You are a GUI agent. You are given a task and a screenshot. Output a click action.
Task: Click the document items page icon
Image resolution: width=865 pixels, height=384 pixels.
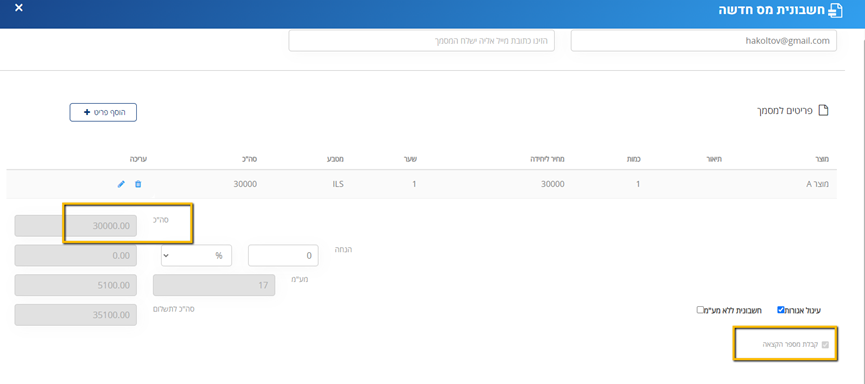(823, 110)
